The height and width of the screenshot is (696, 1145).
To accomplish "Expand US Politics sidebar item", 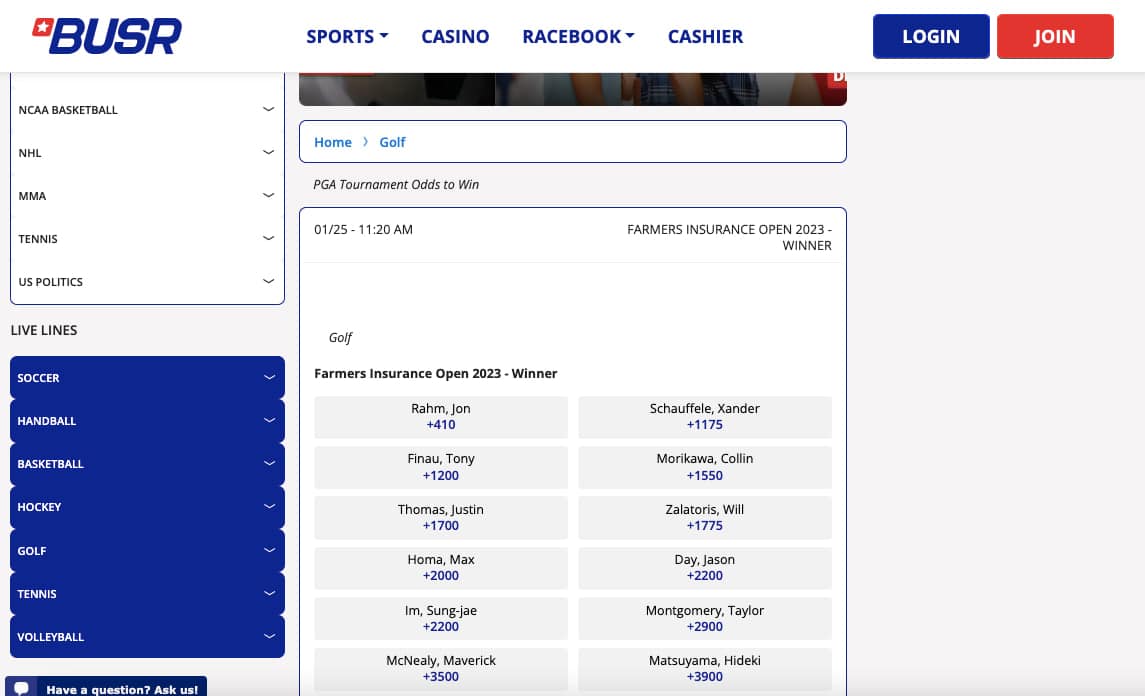I will click(147, 282).
